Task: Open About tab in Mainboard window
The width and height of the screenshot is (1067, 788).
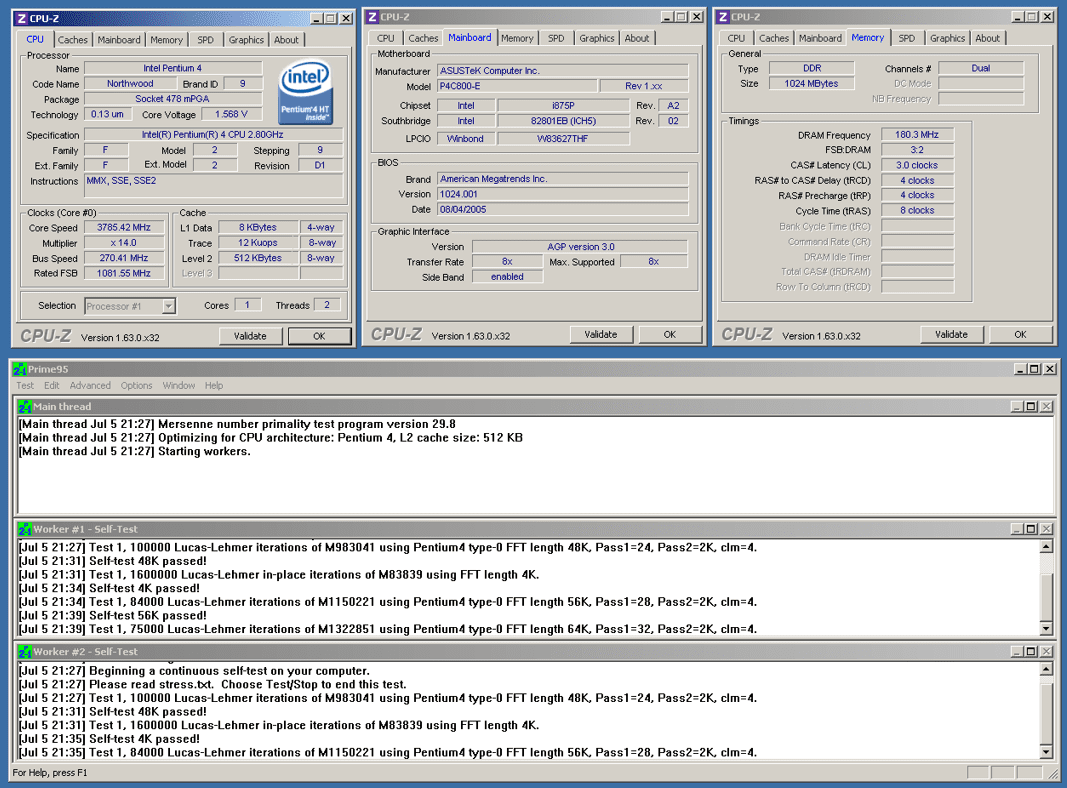Action: click(x=637, y=39)
